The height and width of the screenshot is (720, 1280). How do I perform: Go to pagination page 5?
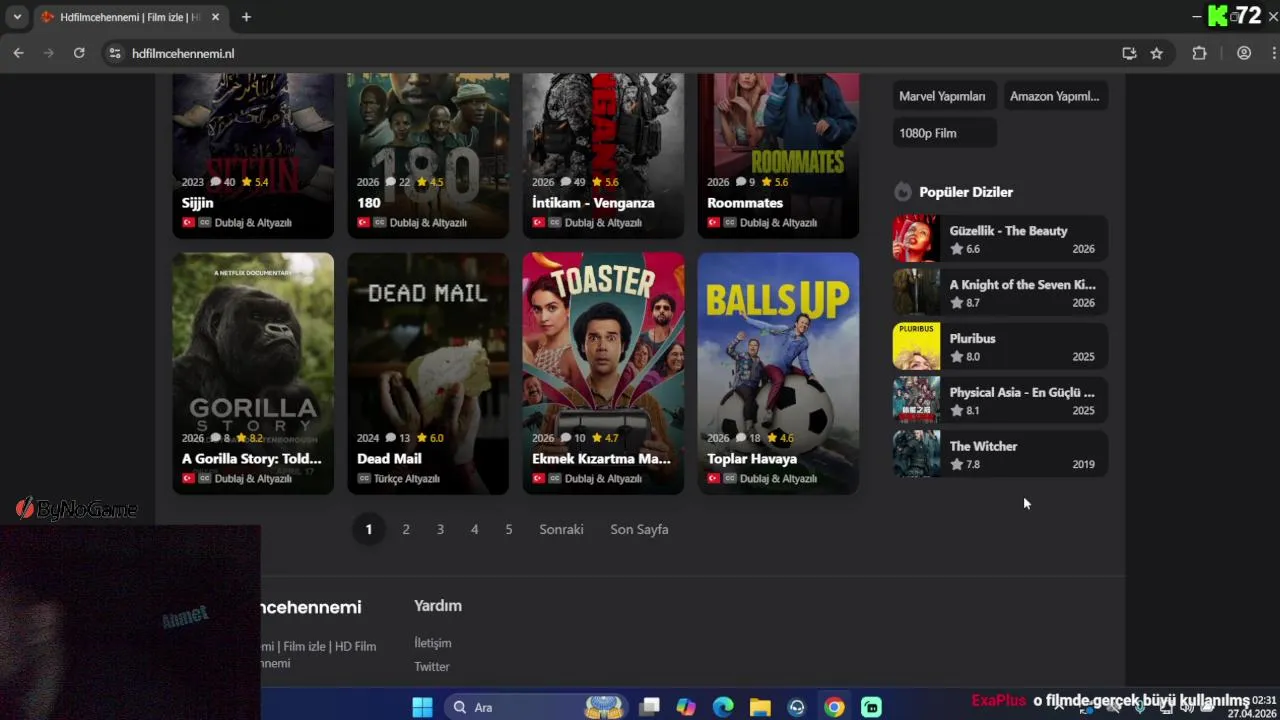point(509,529)
